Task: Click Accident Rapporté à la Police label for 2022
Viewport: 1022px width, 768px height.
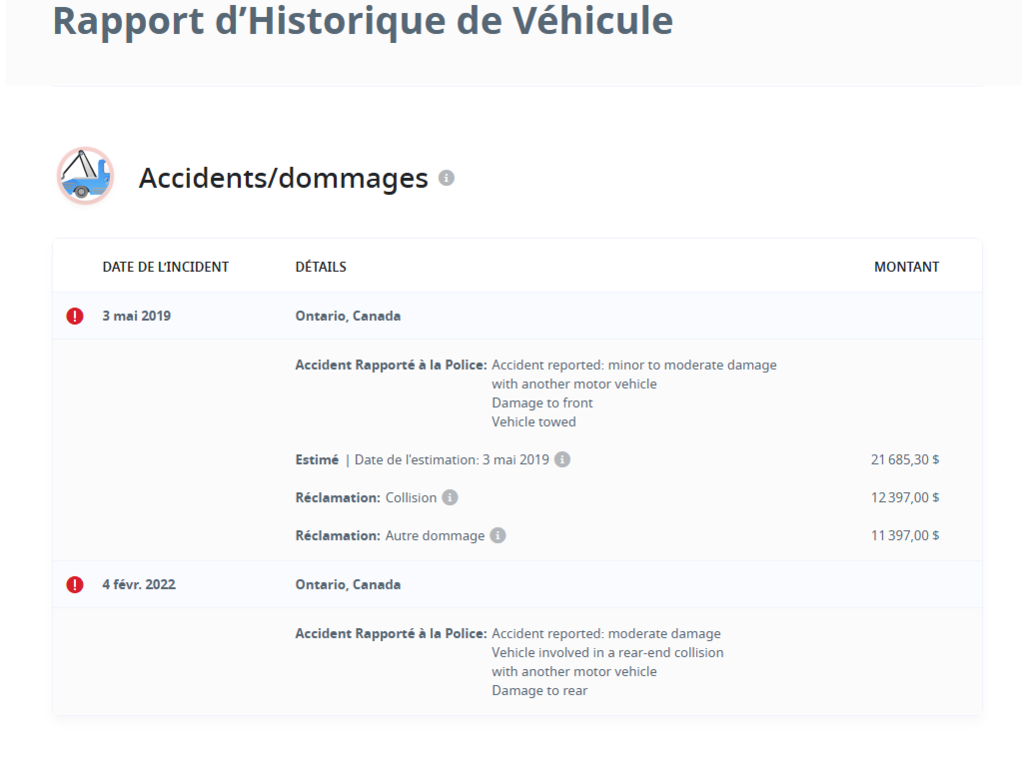Action: 391,634
